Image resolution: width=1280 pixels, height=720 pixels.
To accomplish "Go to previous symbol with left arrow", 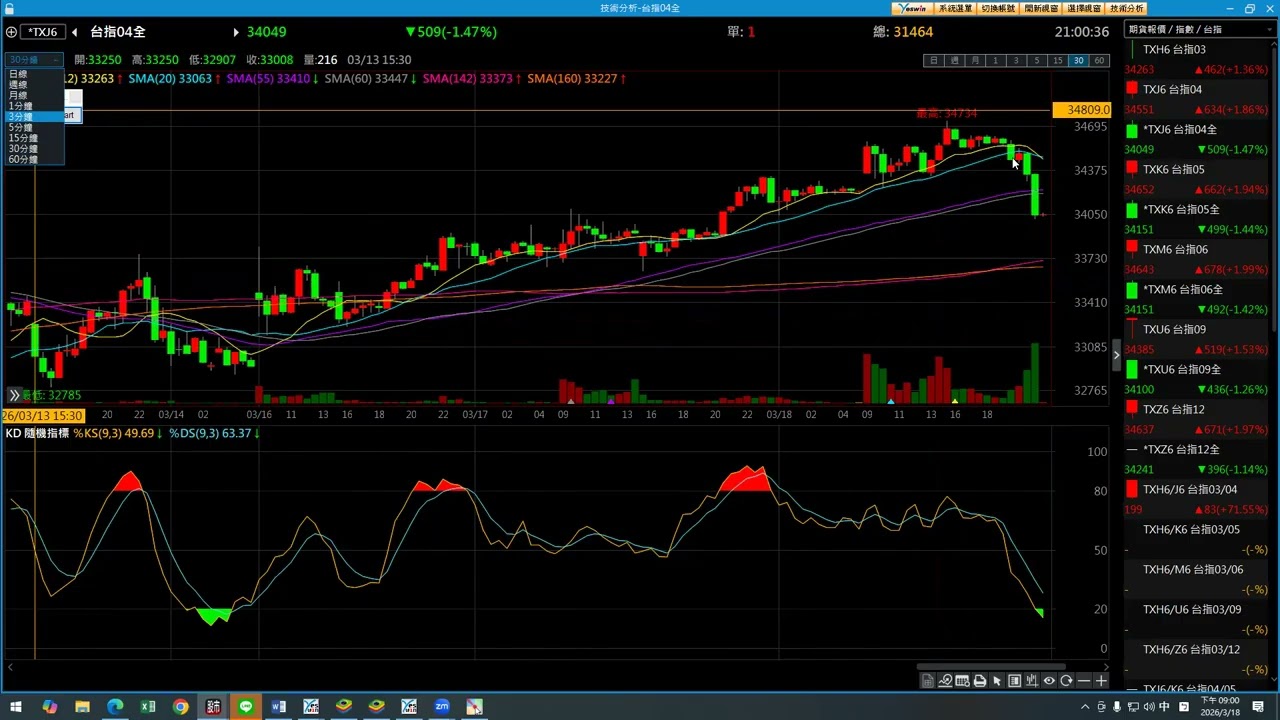I will point(75,32).
